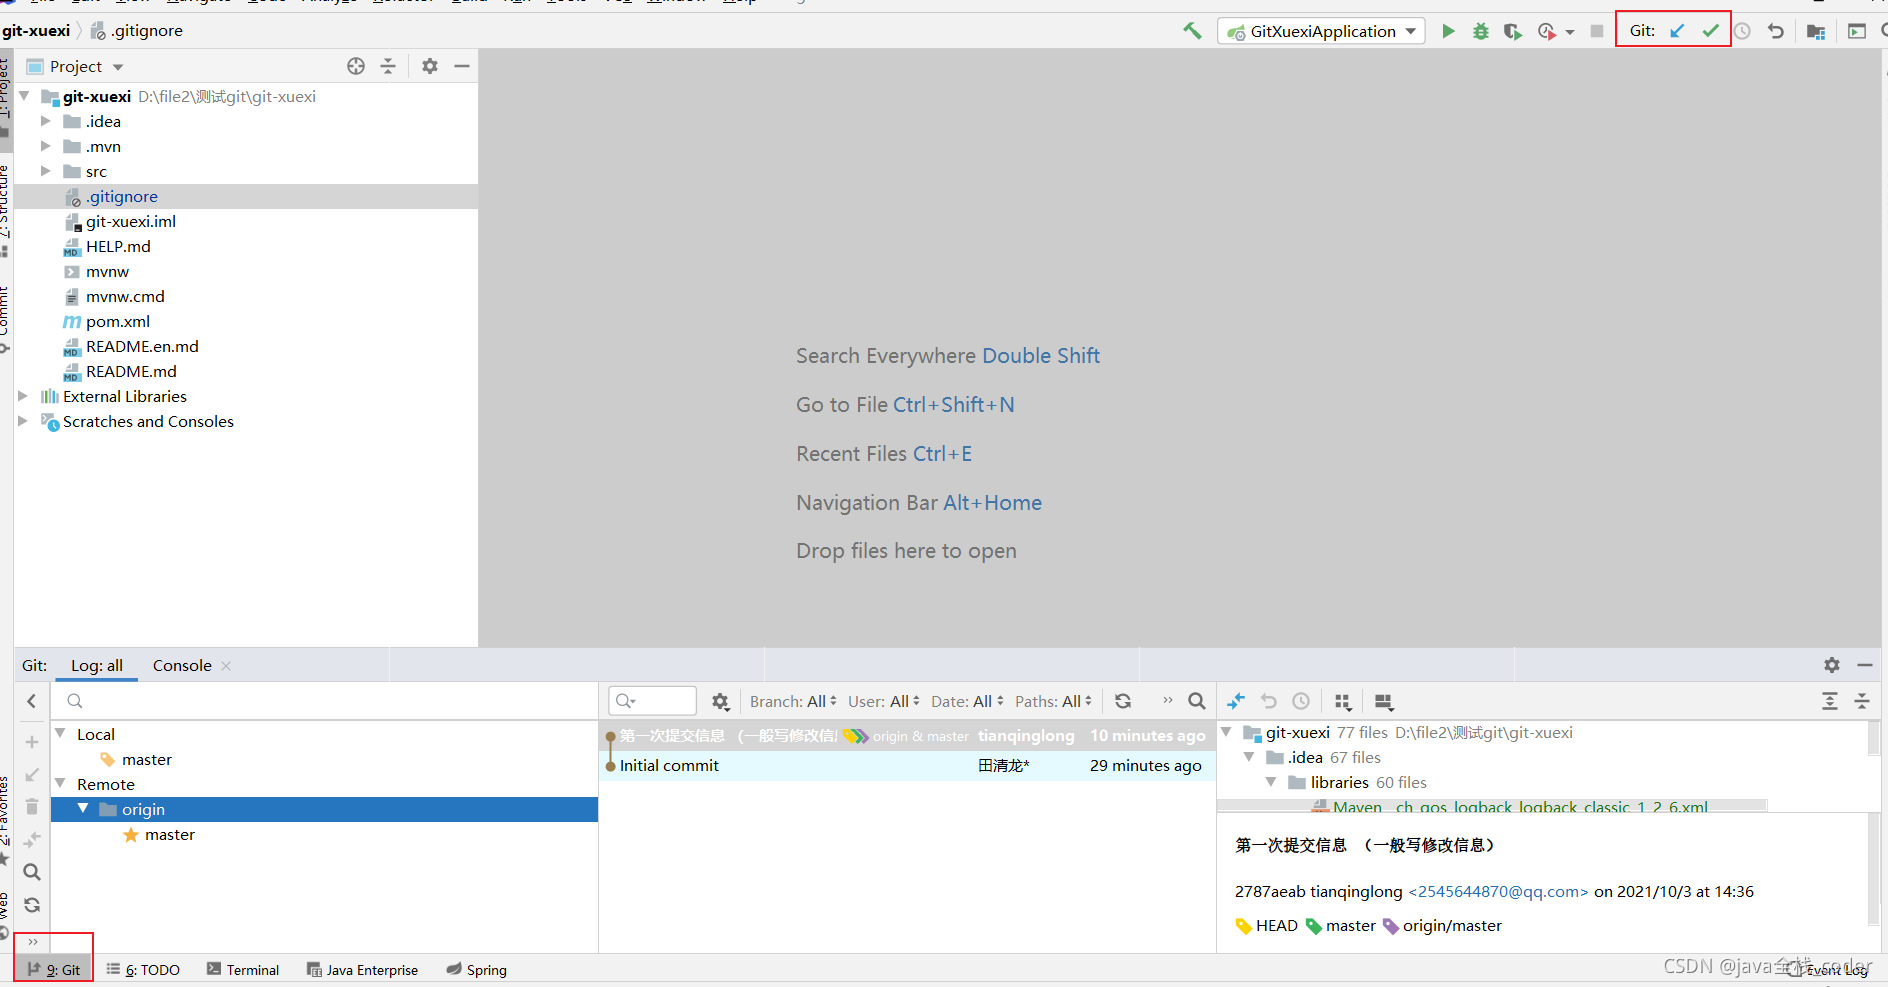Viewport: 1888px width, 987px height.
Task: Switch to the Console tab in the Git panel
Action: (x=182, y=665)
